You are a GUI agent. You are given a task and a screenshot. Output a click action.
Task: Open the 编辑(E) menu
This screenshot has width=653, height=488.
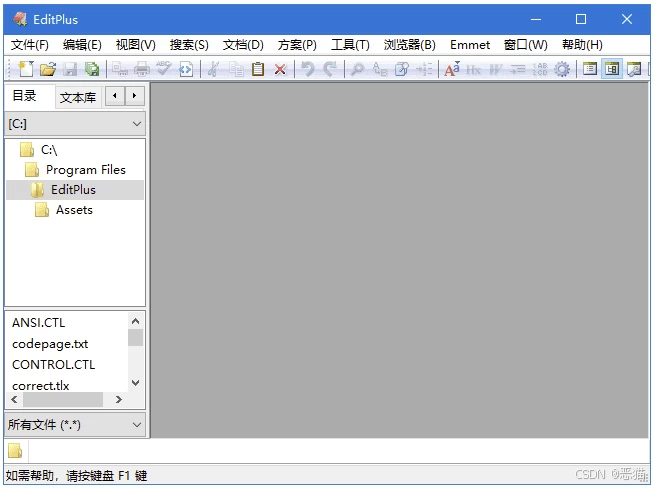(82, 45)
